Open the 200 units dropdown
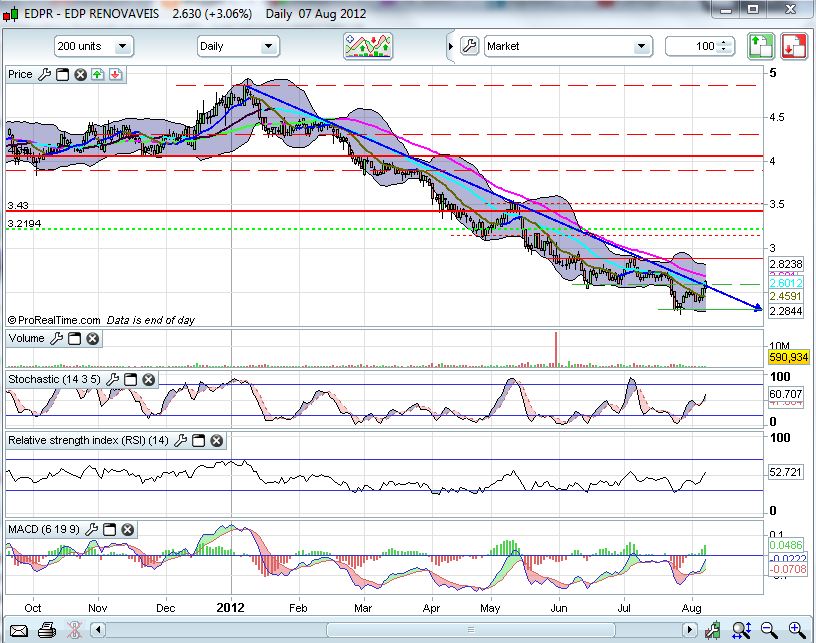The height and width of the screenshot is (643, 816). (93, 46)
